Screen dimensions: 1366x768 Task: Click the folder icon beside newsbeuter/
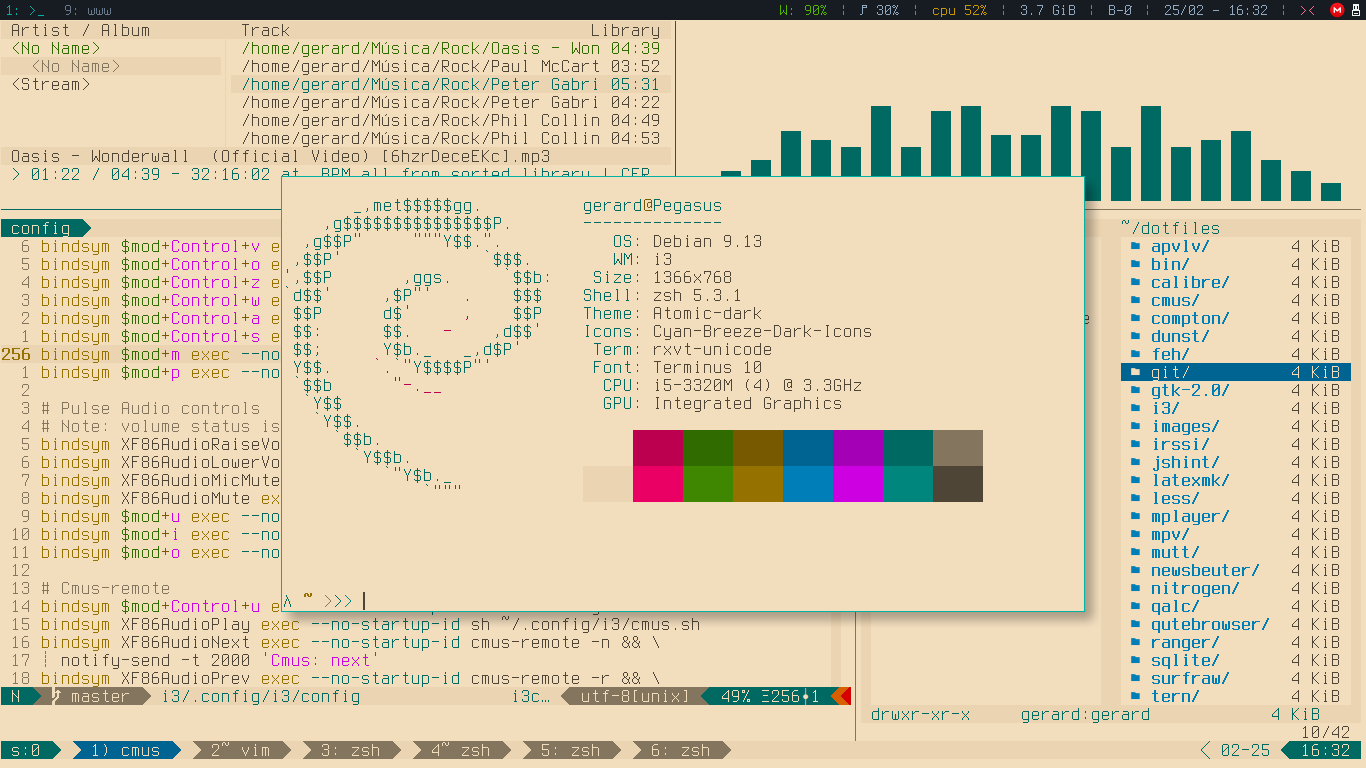pos(1135,570)
